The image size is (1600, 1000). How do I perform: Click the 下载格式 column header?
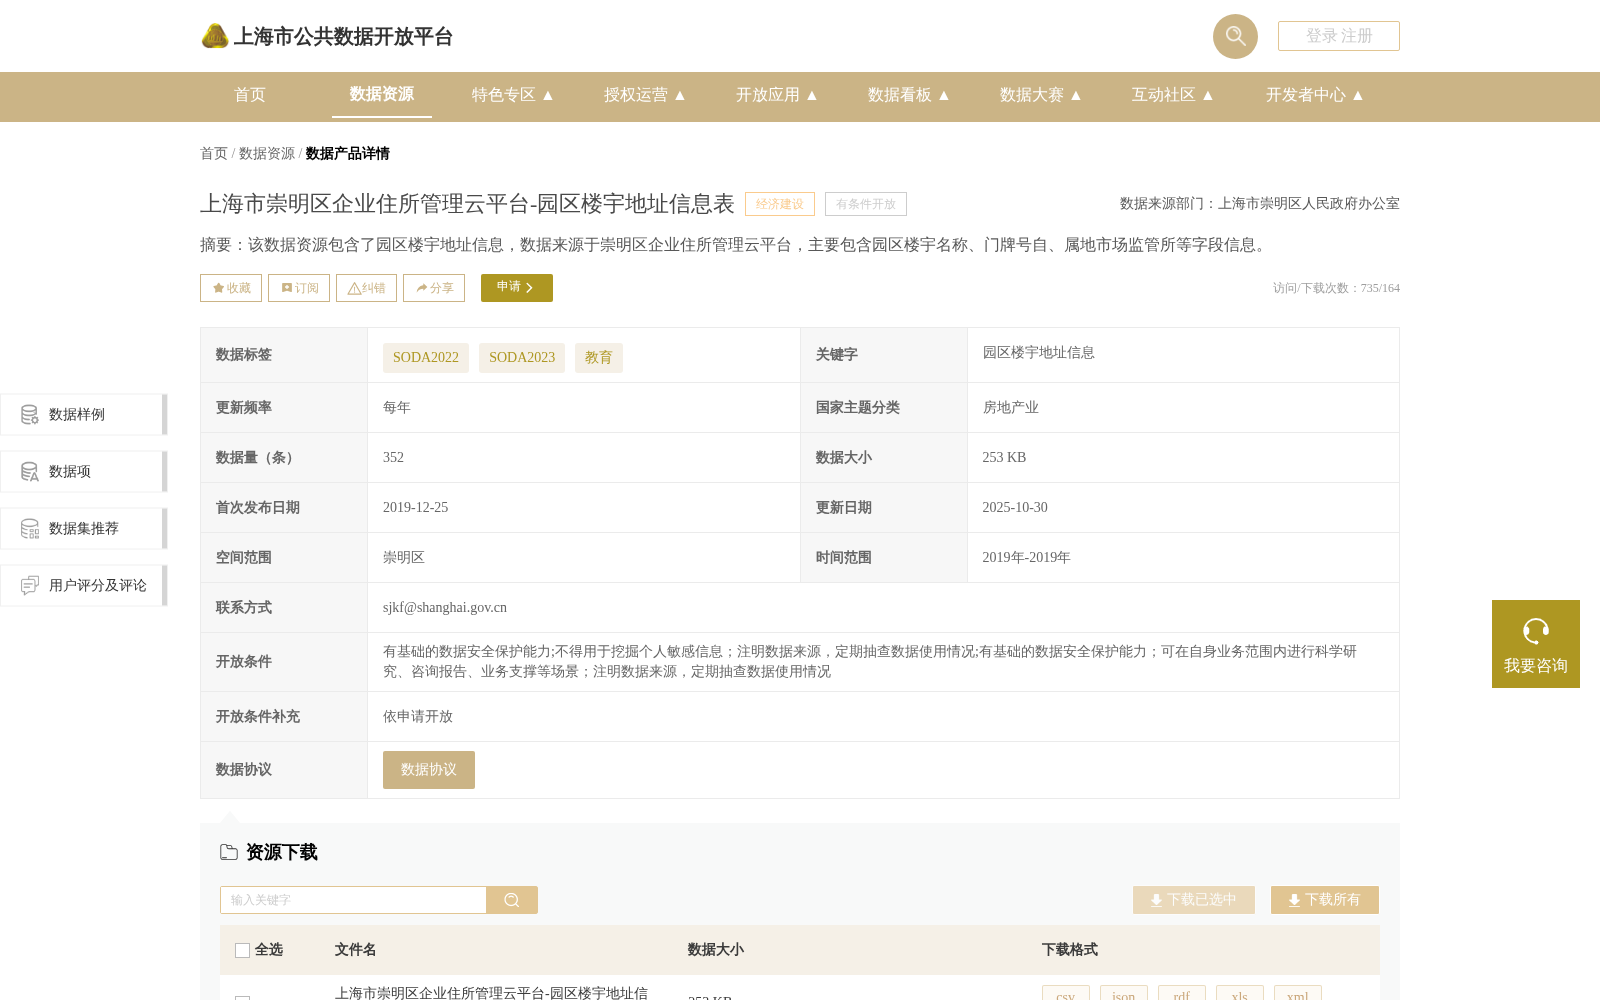click(x=1069, y=950)
